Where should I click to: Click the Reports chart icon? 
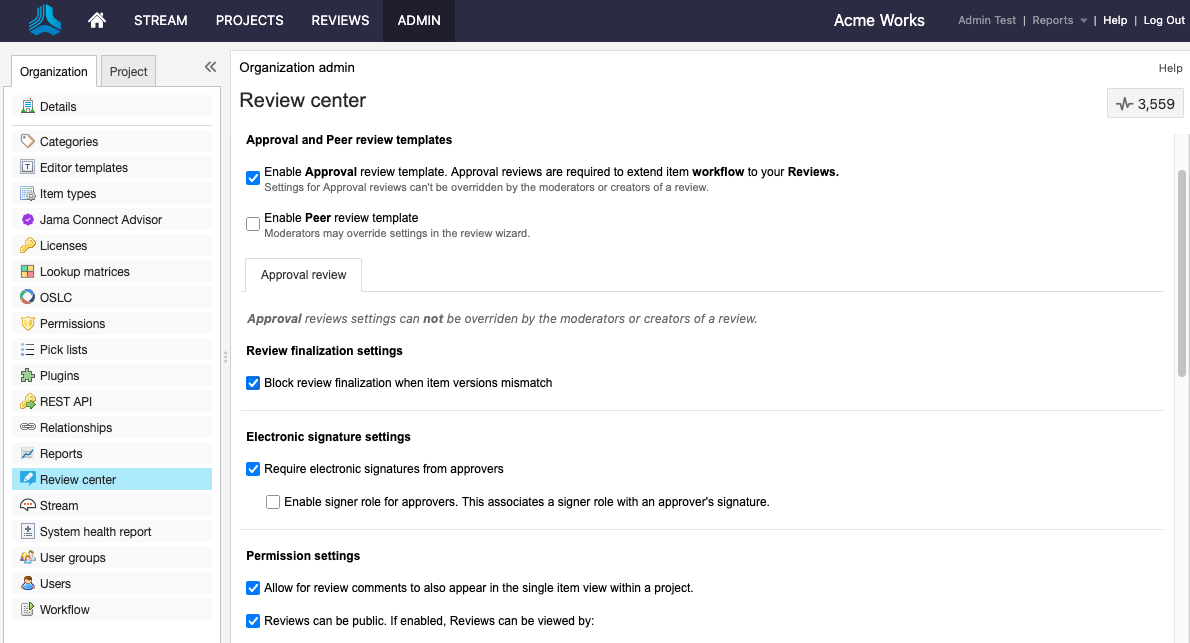27,453
